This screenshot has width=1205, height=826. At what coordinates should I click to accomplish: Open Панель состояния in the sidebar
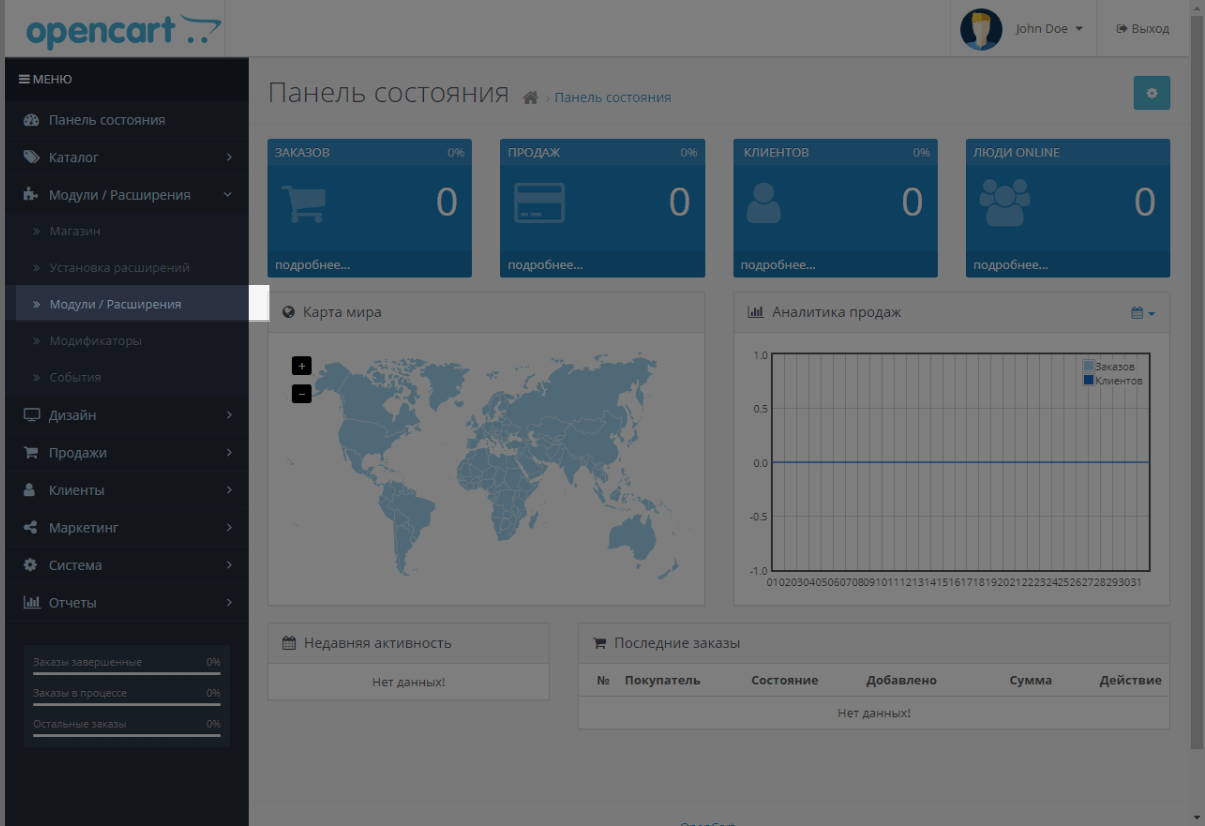click(107, 120)
